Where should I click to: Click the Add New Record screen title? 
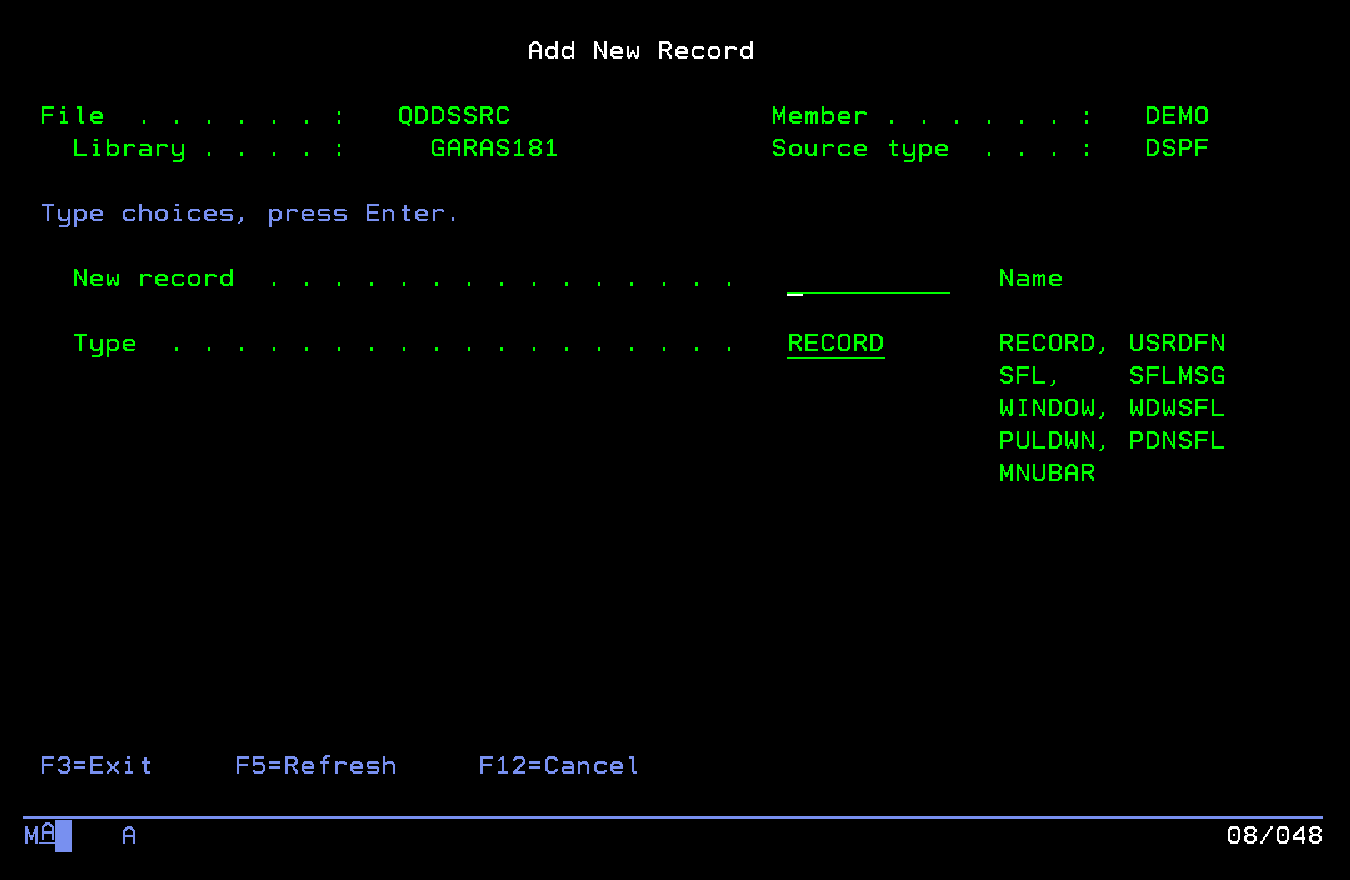tap(641, 51)
